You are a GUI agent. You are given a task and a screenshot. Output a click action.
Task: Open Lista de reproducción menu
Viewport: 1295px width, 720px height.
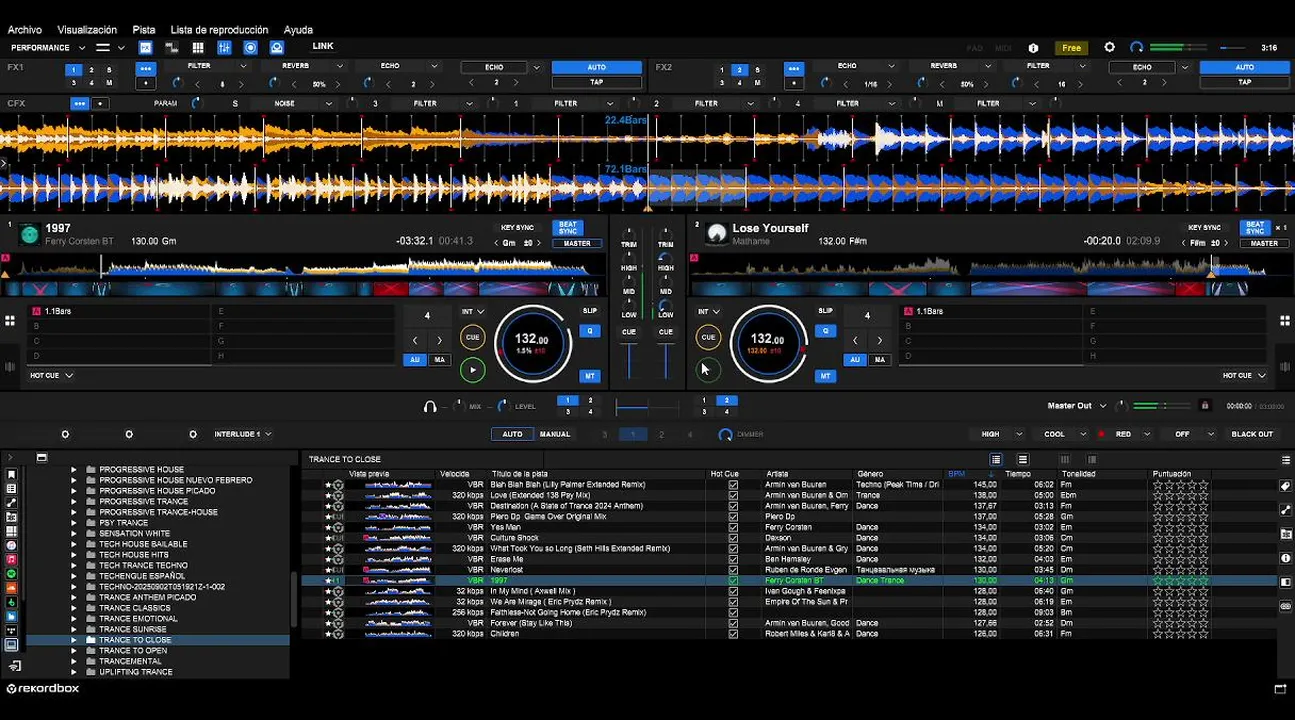coord(219,30)
